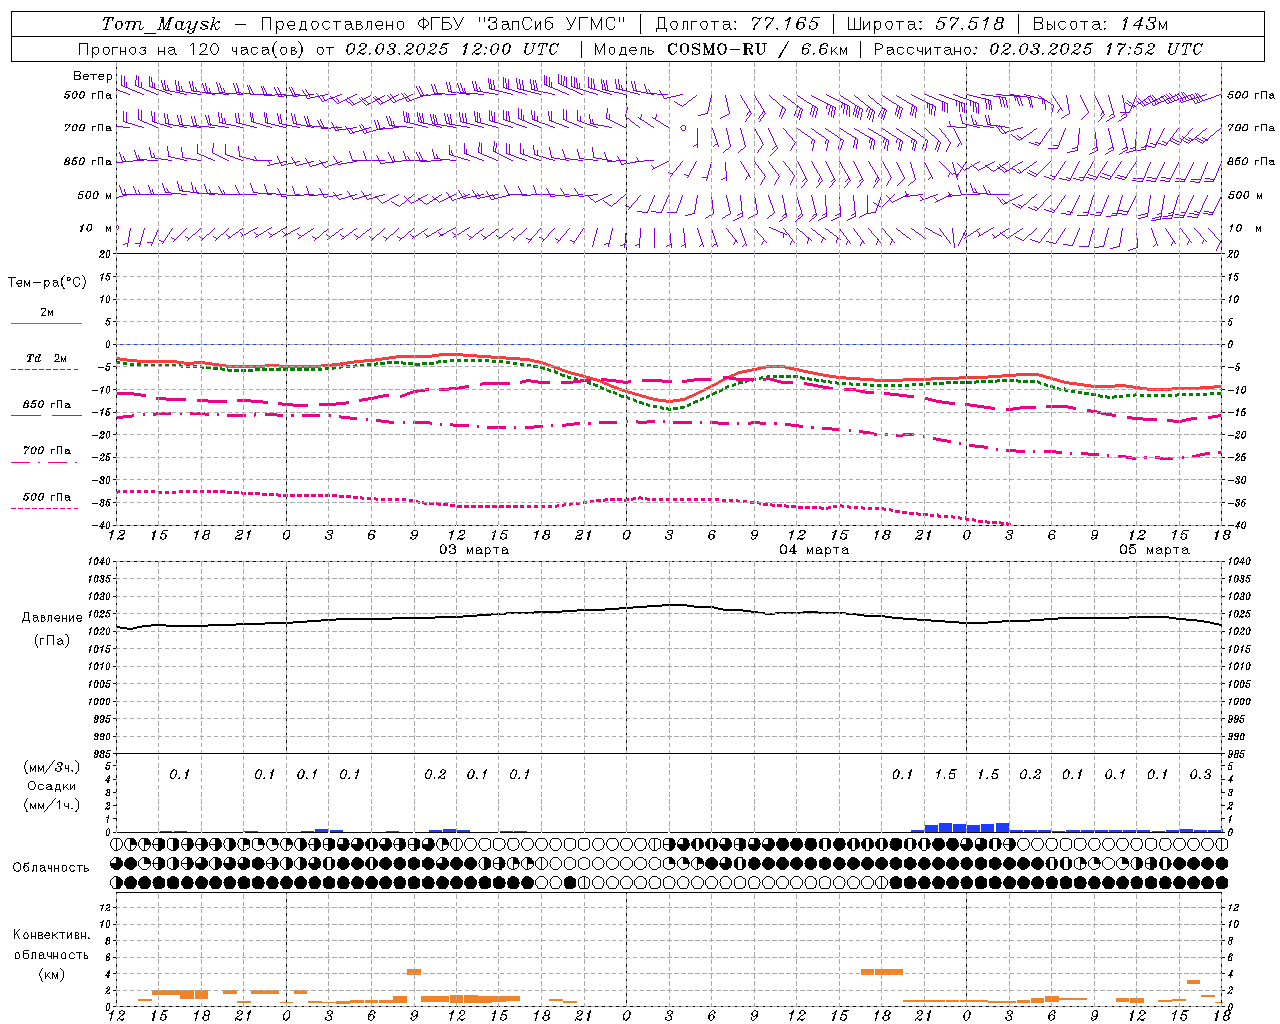Image resolution: width=1280 pixels, height=1024 pixels.
Task: Click the 'Тем-ра(°C)' temperature axis title
Action: pos(47,283)
